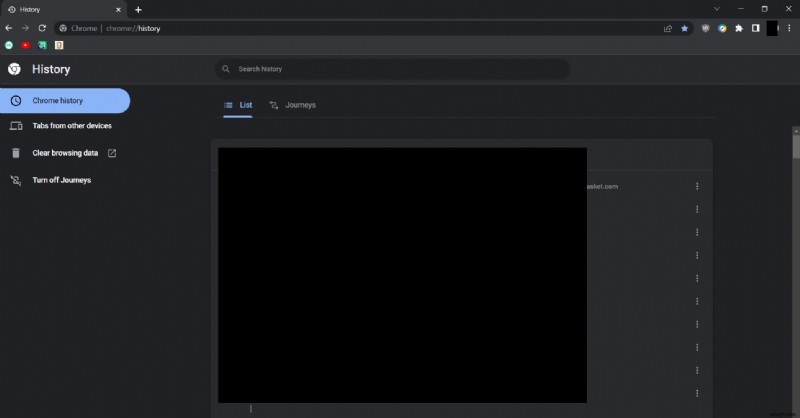The image size is (800, 418).
Task: Close the History tab
Action: point(118,9)
